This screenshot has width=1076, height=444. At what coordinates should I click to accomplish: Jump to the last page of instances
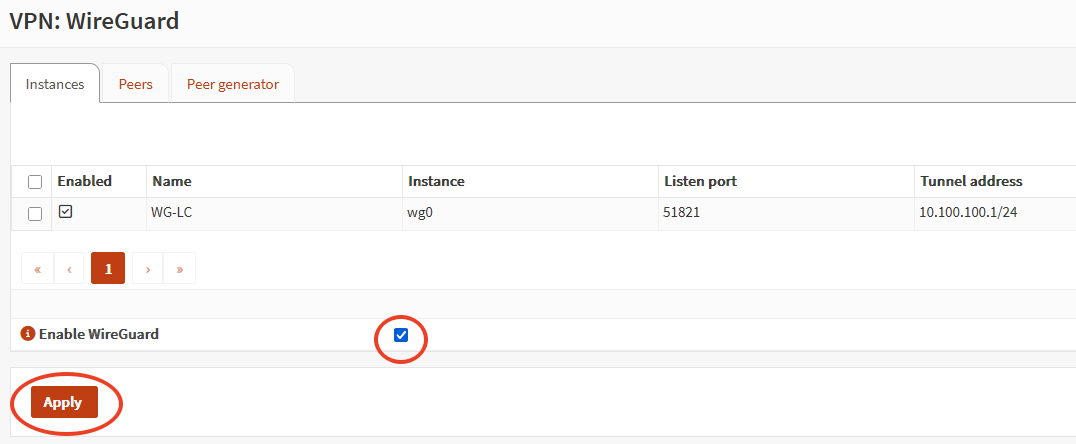179,268
